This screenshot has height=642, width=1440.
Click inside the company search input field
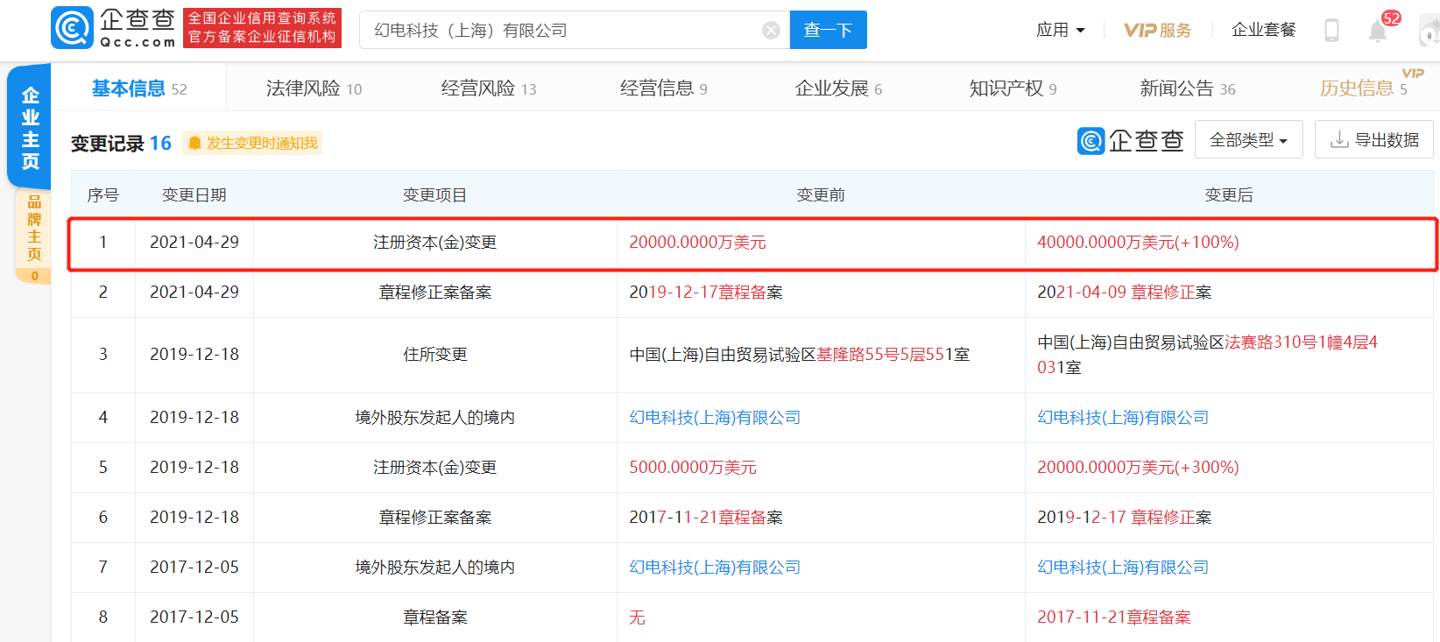click(550, 30)
